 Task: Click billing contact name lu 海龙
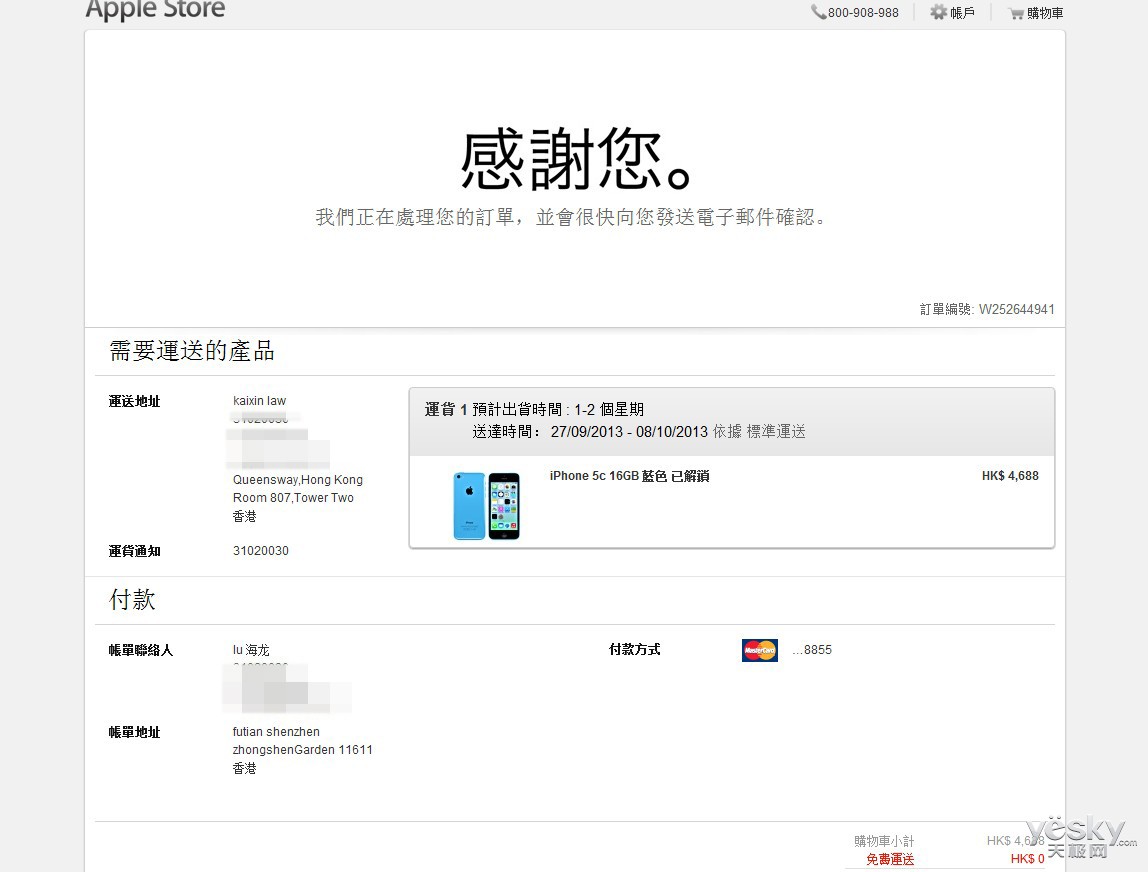coord(251,650)
